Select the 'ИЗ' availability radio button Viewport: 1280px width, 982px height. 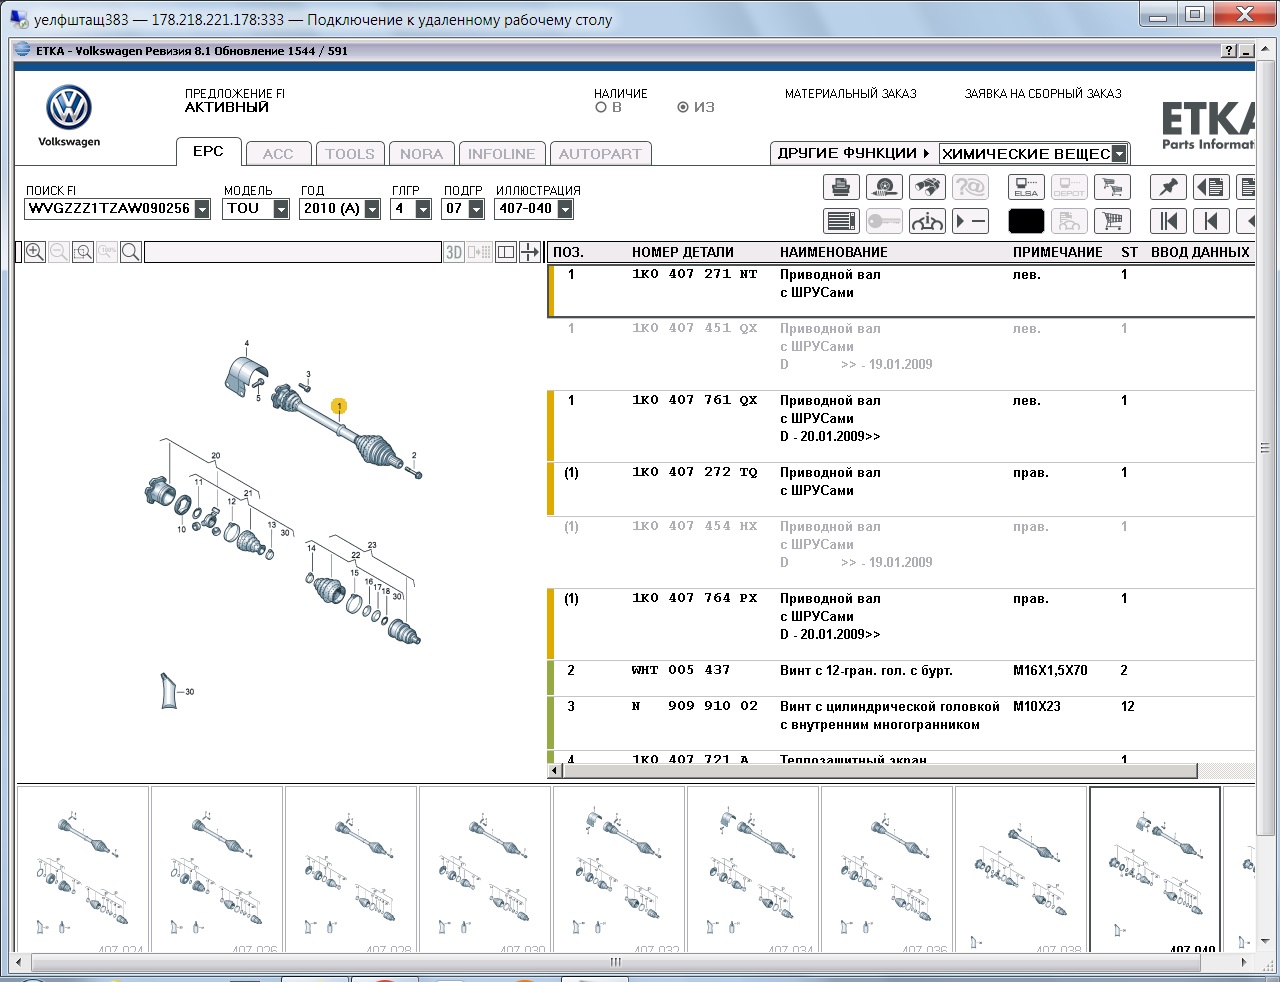pyautogui.click(x=683, y=107)
